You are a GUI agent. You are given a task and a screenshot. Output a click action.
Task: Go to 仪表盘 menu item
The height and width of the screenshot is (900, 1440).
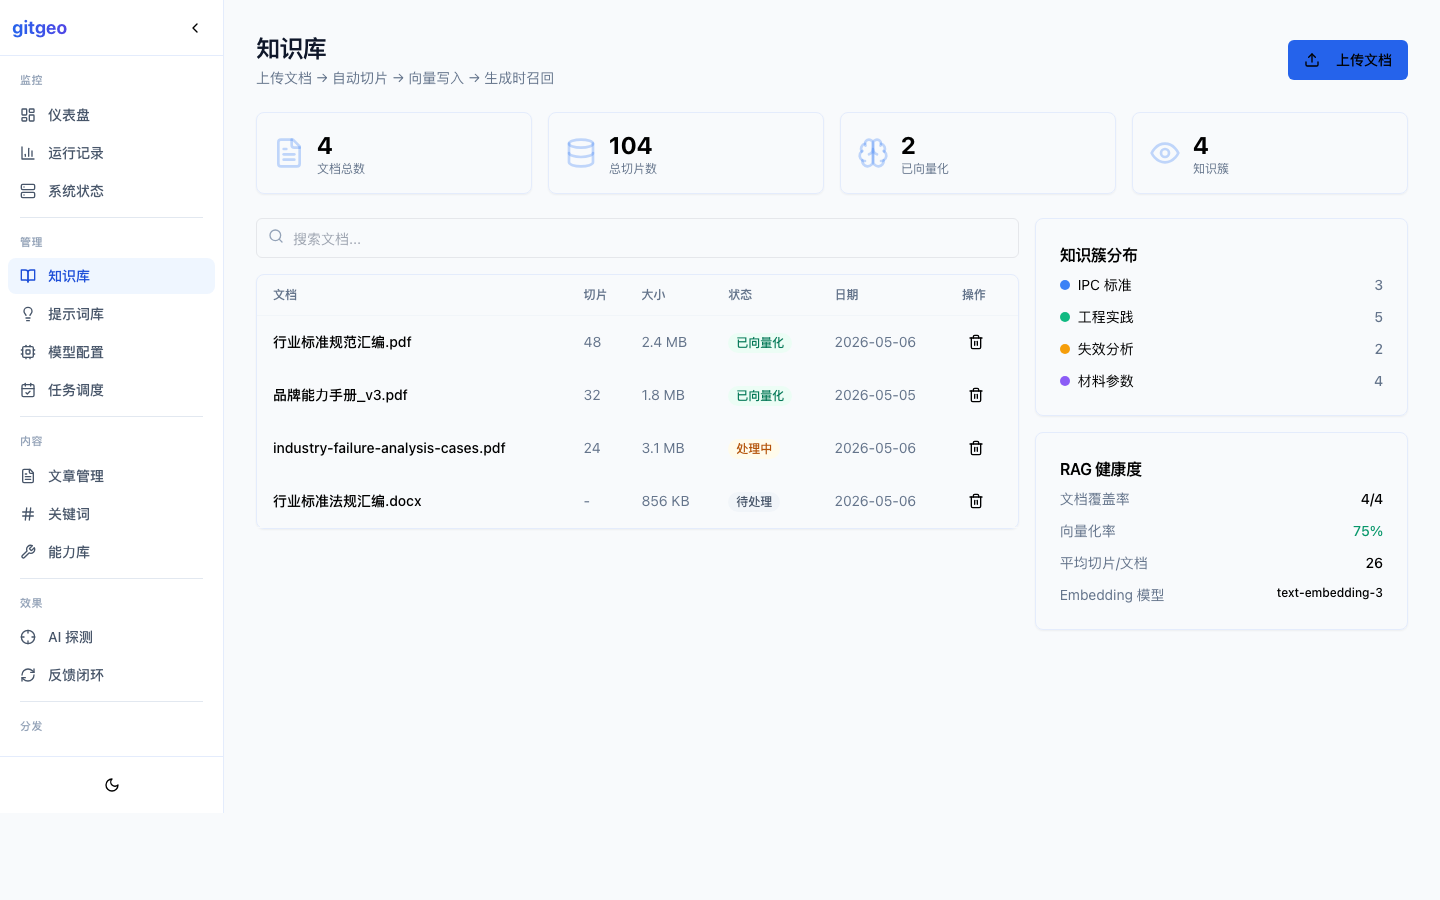111,115
